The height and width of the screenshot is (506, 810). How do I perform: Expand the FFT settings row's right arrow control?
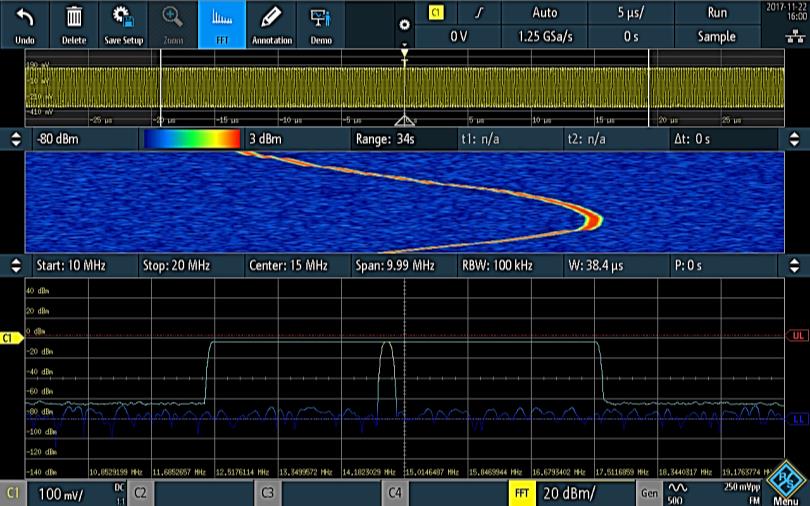point(795,266)
